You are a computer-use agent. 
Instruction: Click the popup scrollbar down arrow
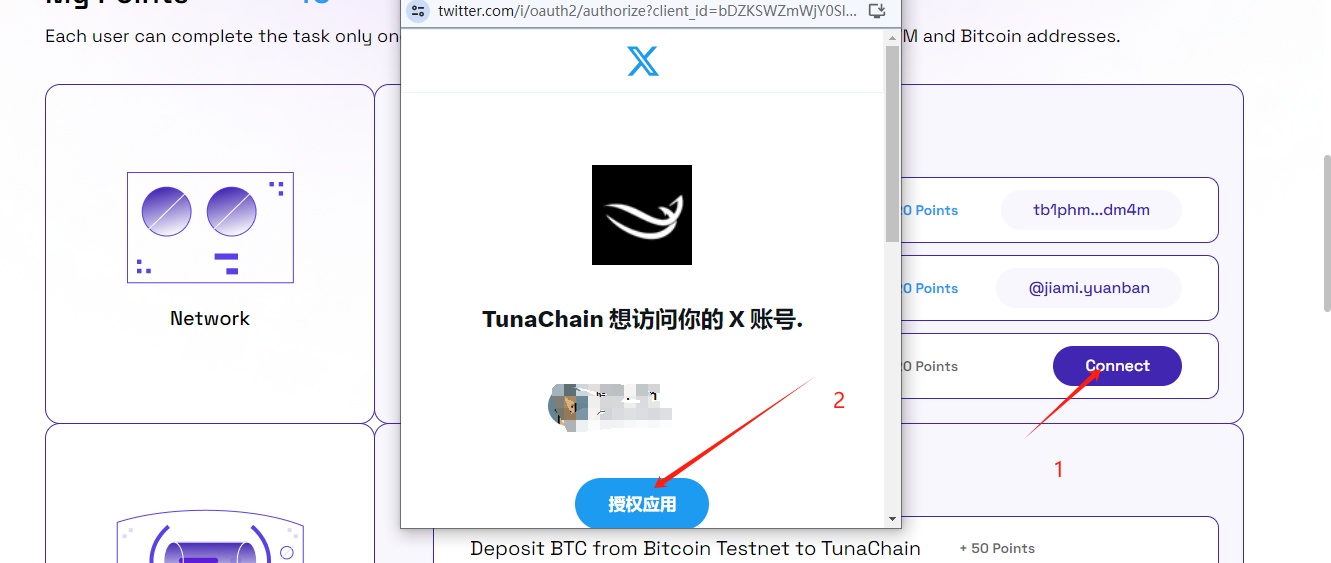(892, 519)
